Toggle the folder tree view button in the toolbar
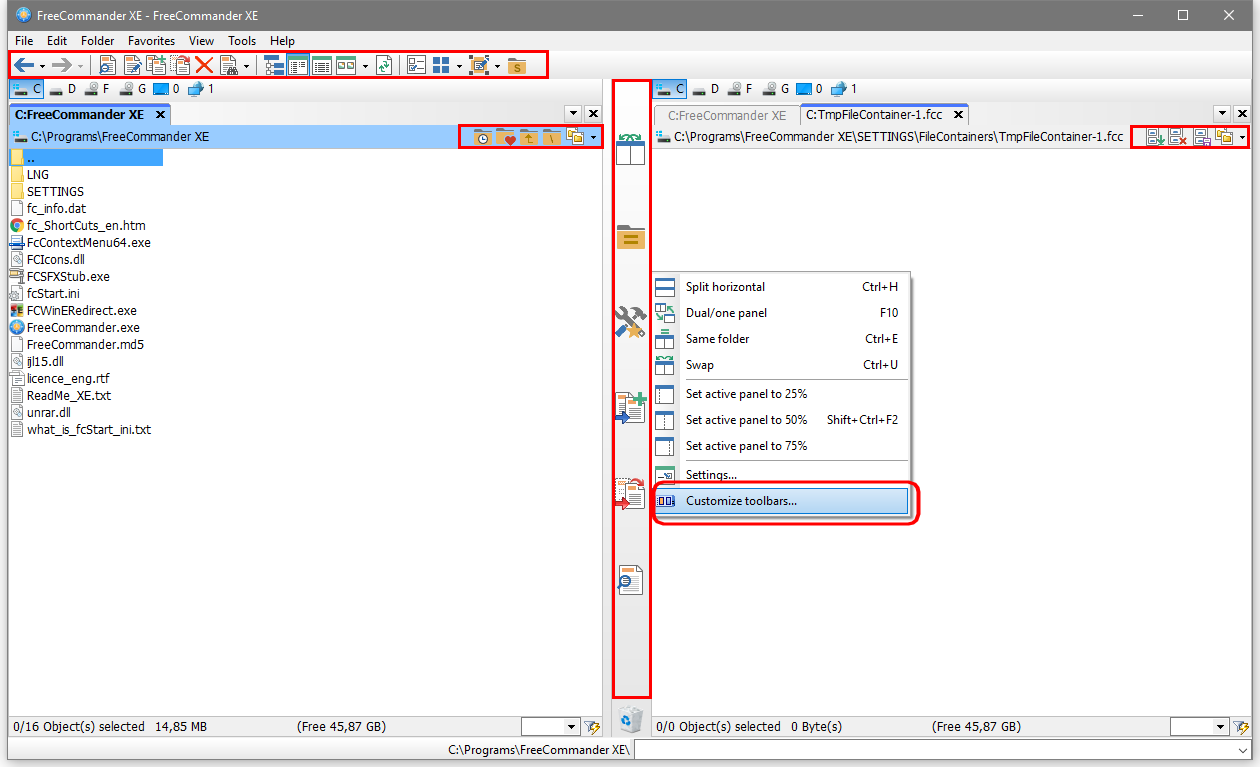The height and width of the screenshot is (767, 1260). [274, 66]
